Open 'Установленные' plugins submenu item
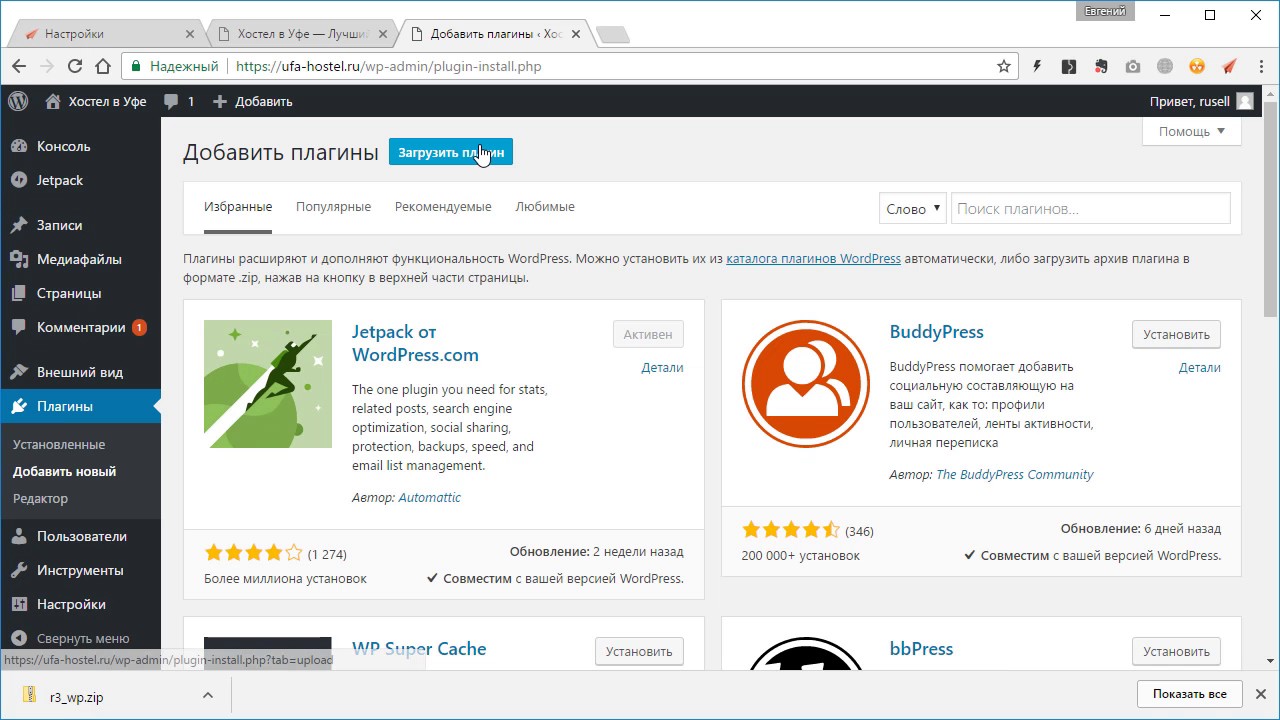 tap(59, 444)
